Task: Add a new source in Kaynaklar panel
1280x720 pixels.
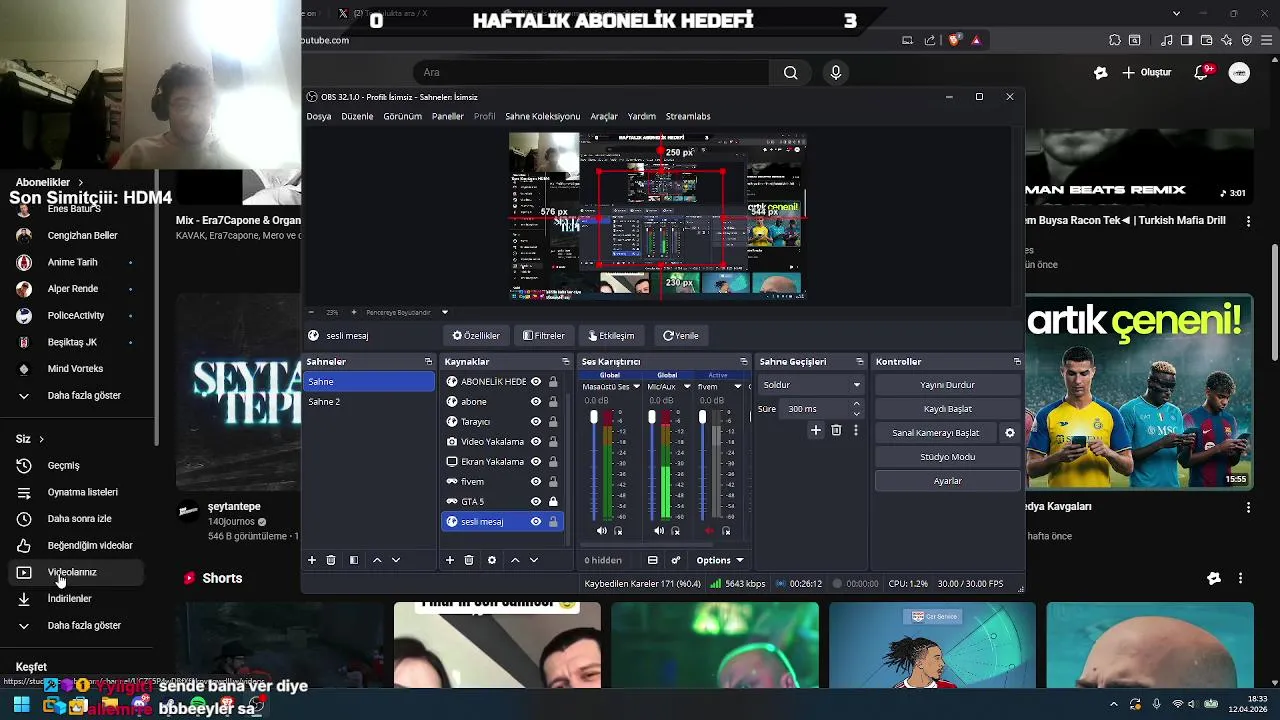Action: click(449, 560)
